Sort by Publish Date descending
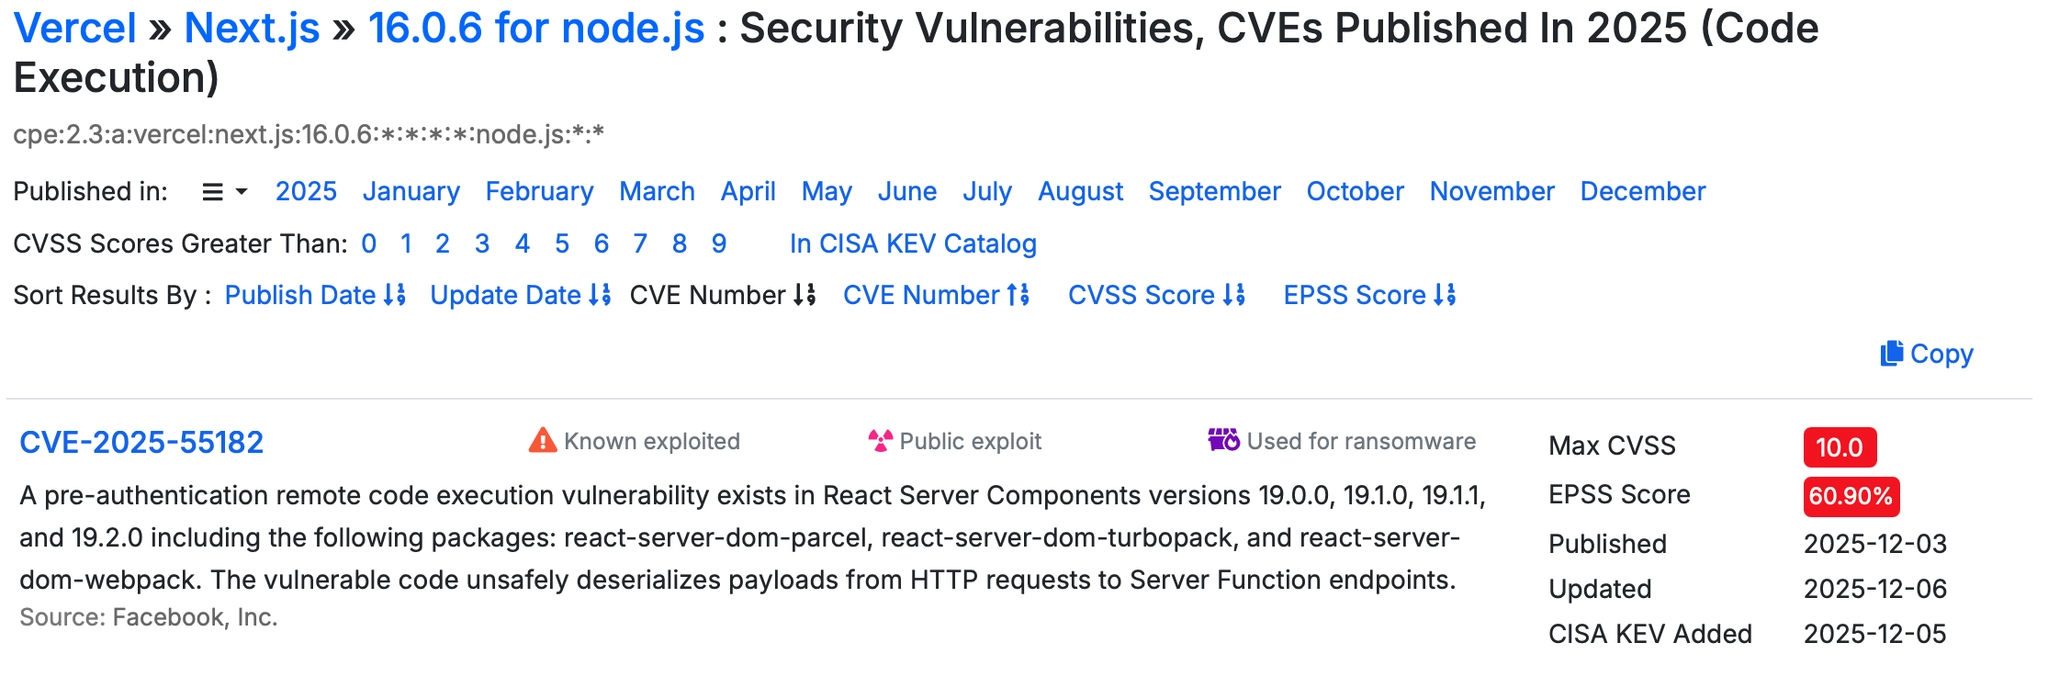This screenshot has height=678, width=2048. click(314, 295)
